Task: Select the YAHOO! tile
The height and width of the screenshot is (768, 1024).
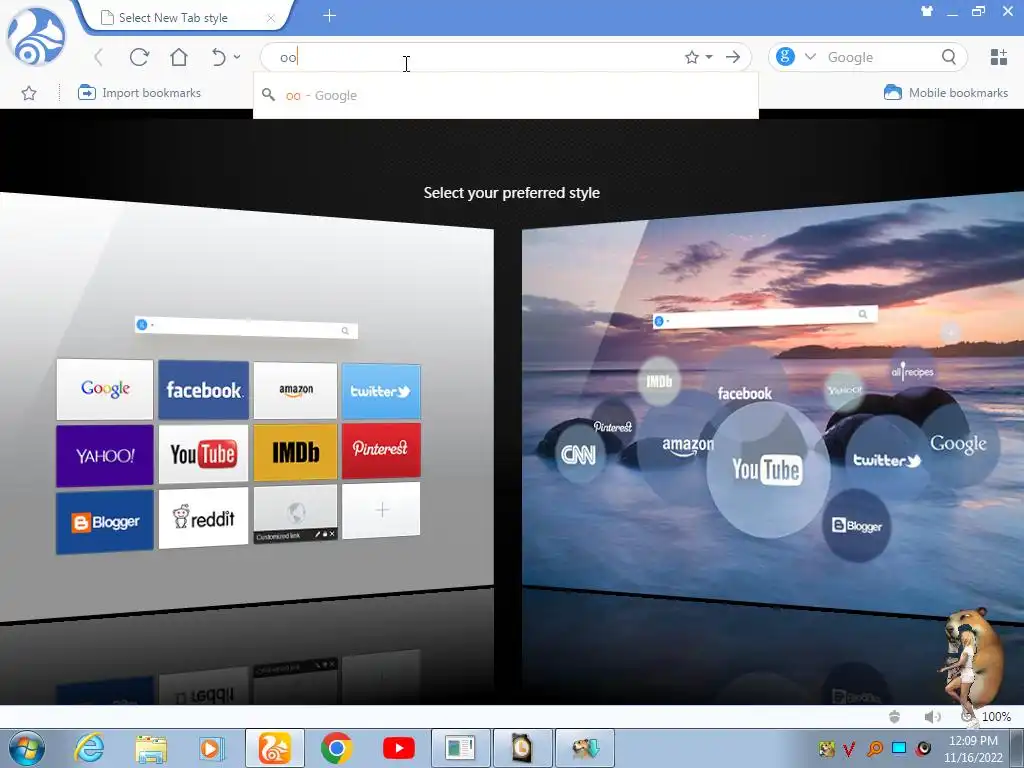Action: pos(104,455)
